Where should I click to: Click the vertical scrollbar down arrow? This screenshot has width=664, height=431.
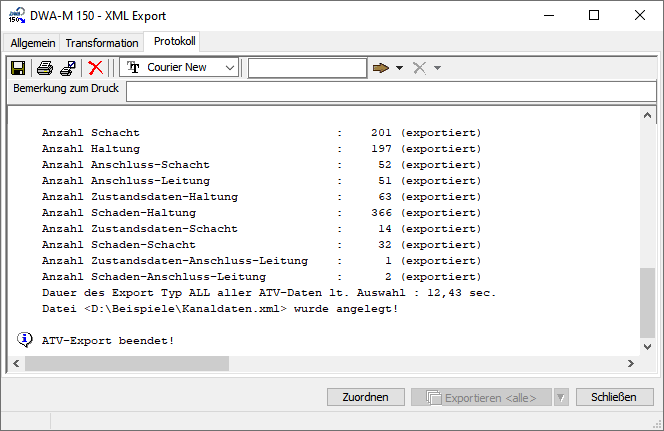click(647, 345)
